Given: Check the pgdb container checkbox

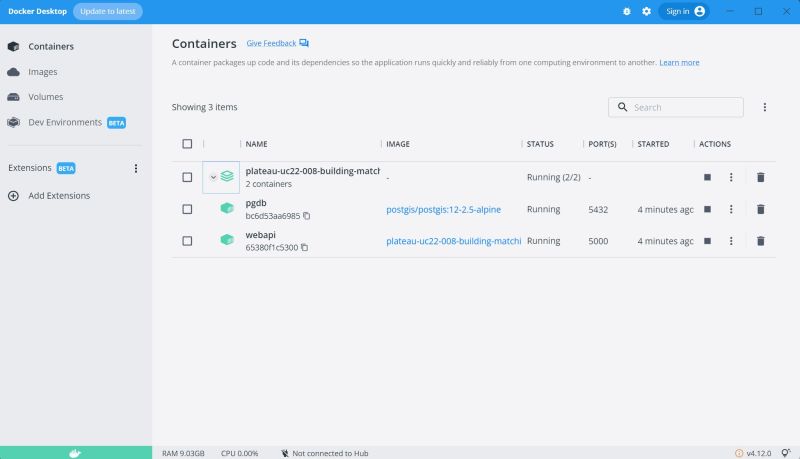Looking at the screenshot, I should click(x=187, y=209).
